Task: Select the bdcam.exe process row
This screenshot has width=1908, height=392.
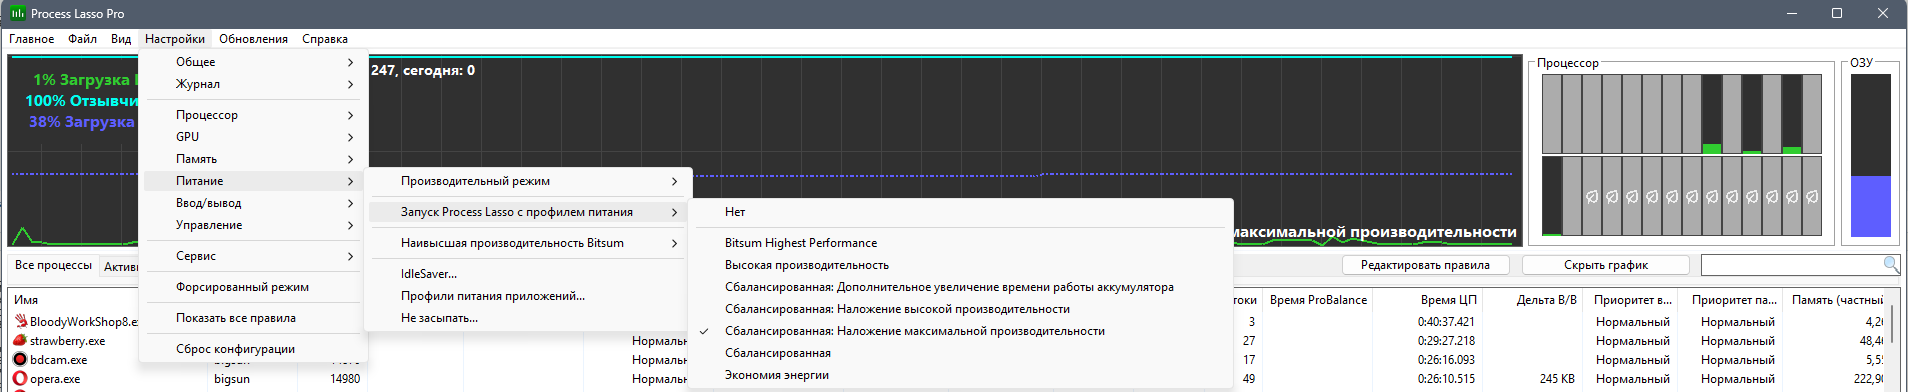Action: point(58,359)
